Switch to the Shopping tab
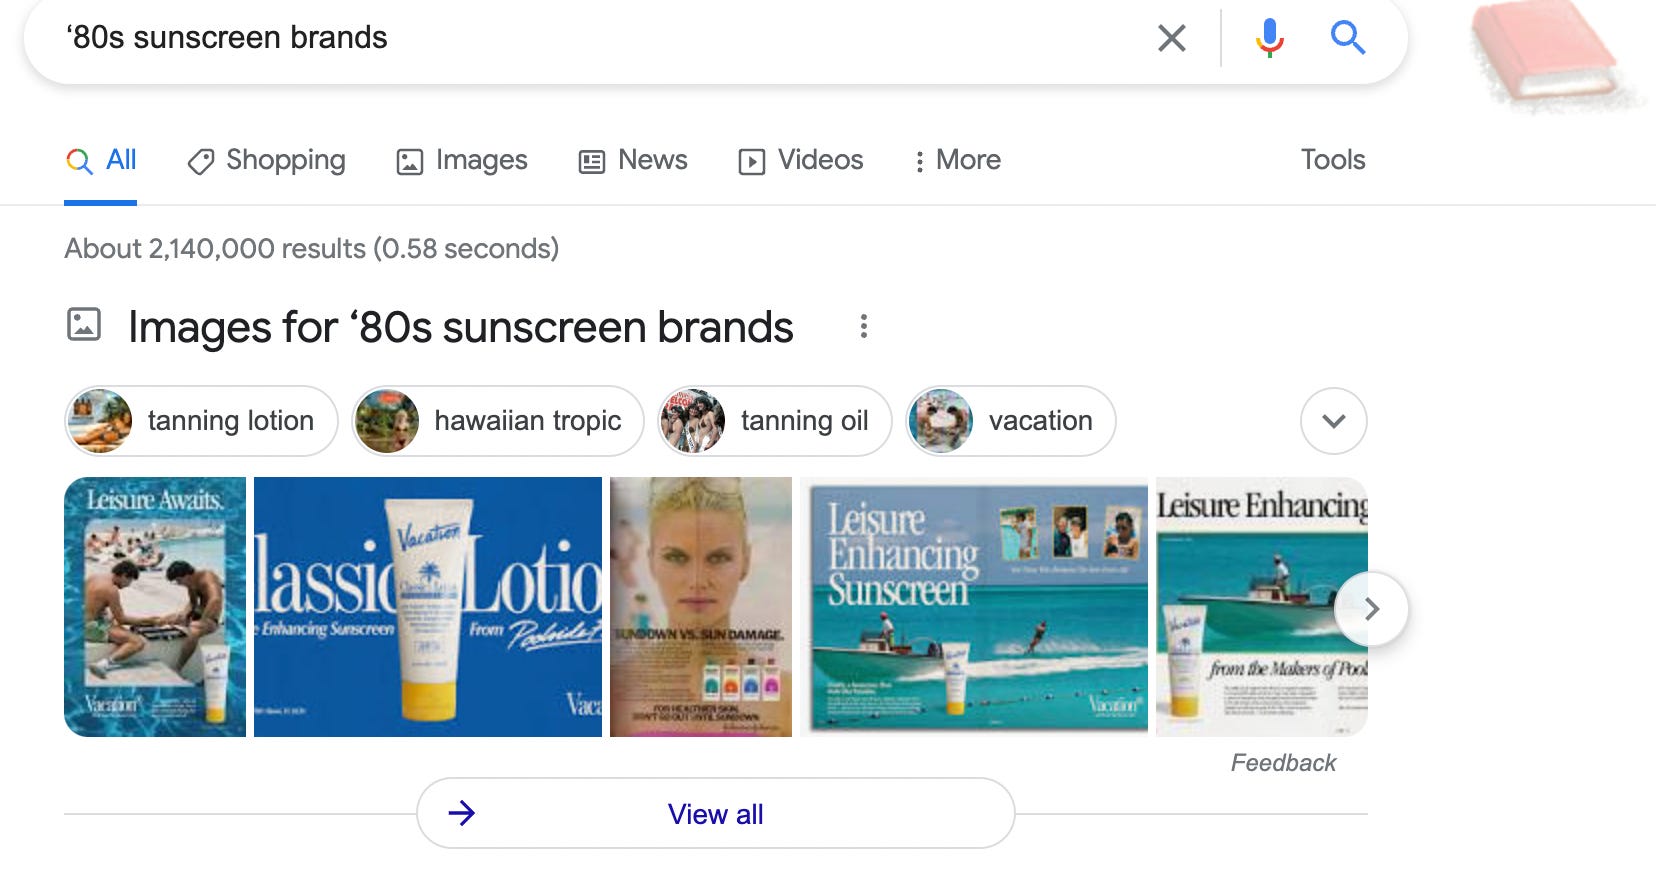 click(x=266, y=160)
